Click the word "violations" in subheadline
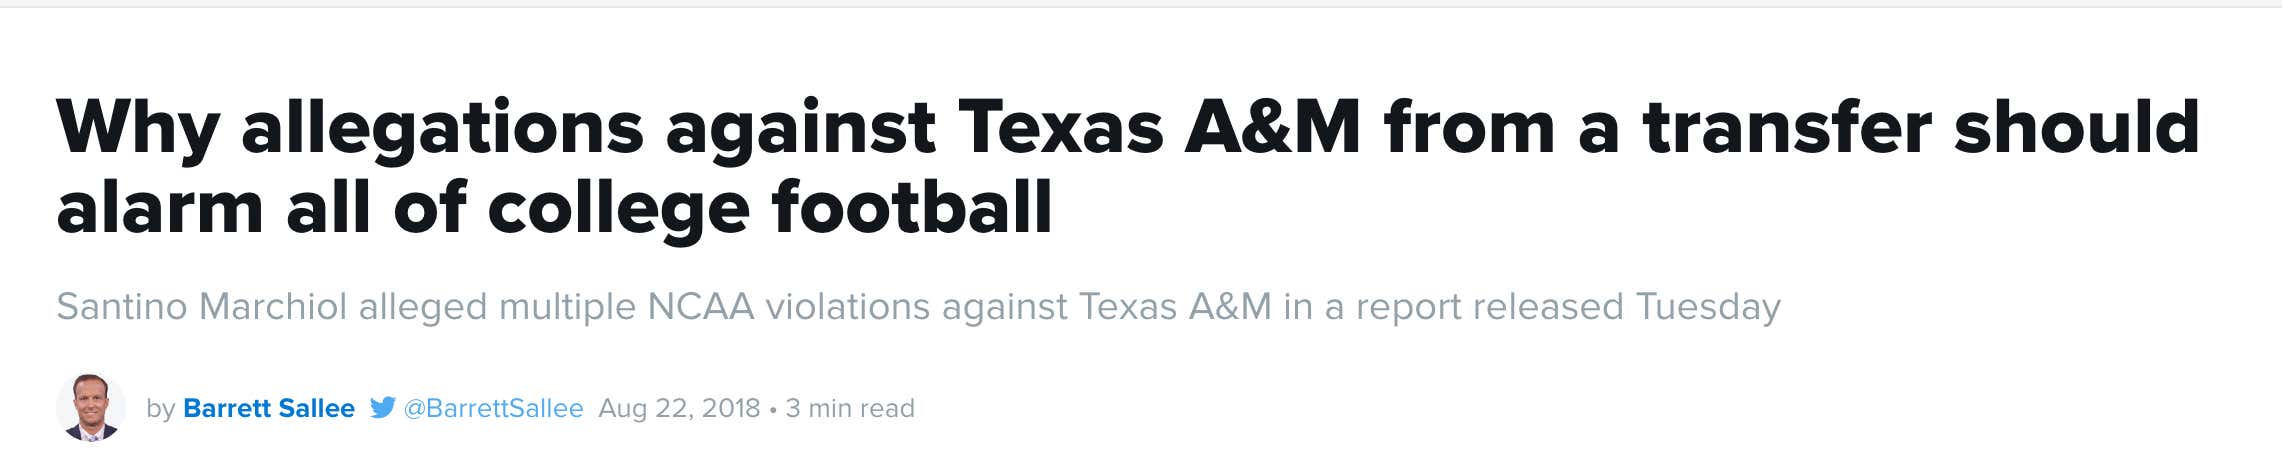The height and width of the screenshot is (476, 2282). 848,306
